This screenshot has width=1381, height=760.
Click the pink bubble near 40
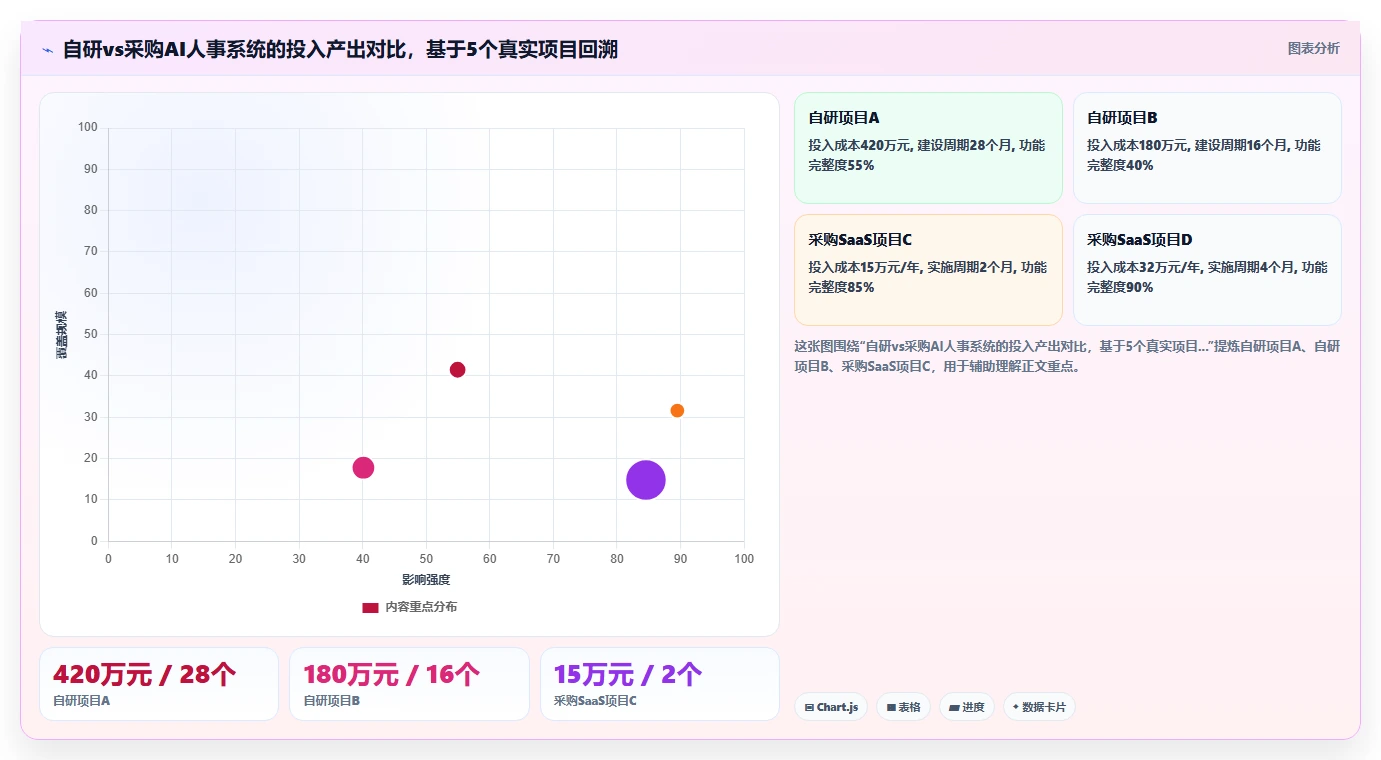point(363,468)
